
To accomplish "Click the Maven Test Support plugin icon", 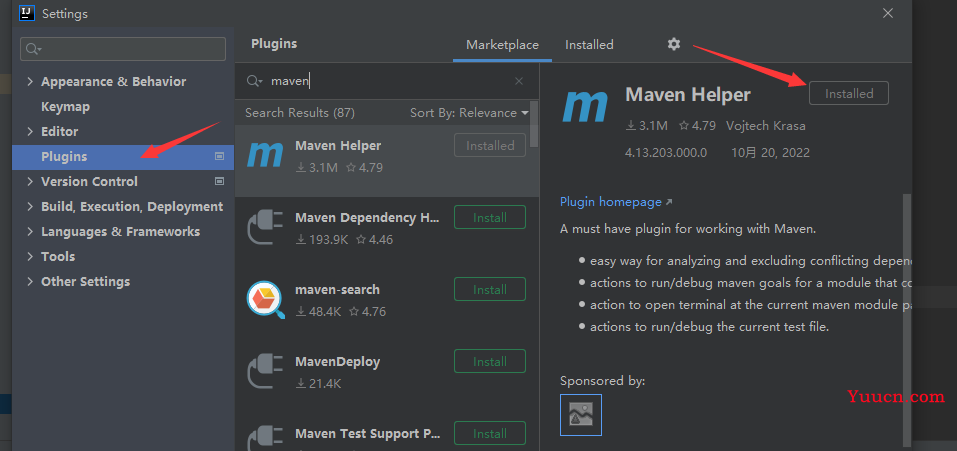I will tap(265, 439).
